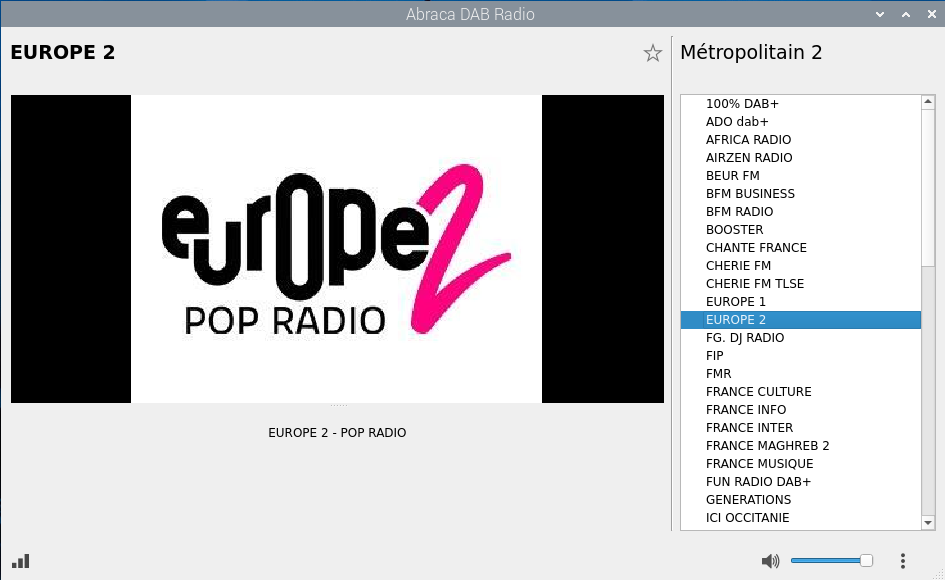Select 100% DAB+ at top of list
Image resolution: width=945 pixels, height=580 pixels.
point(742,104)
